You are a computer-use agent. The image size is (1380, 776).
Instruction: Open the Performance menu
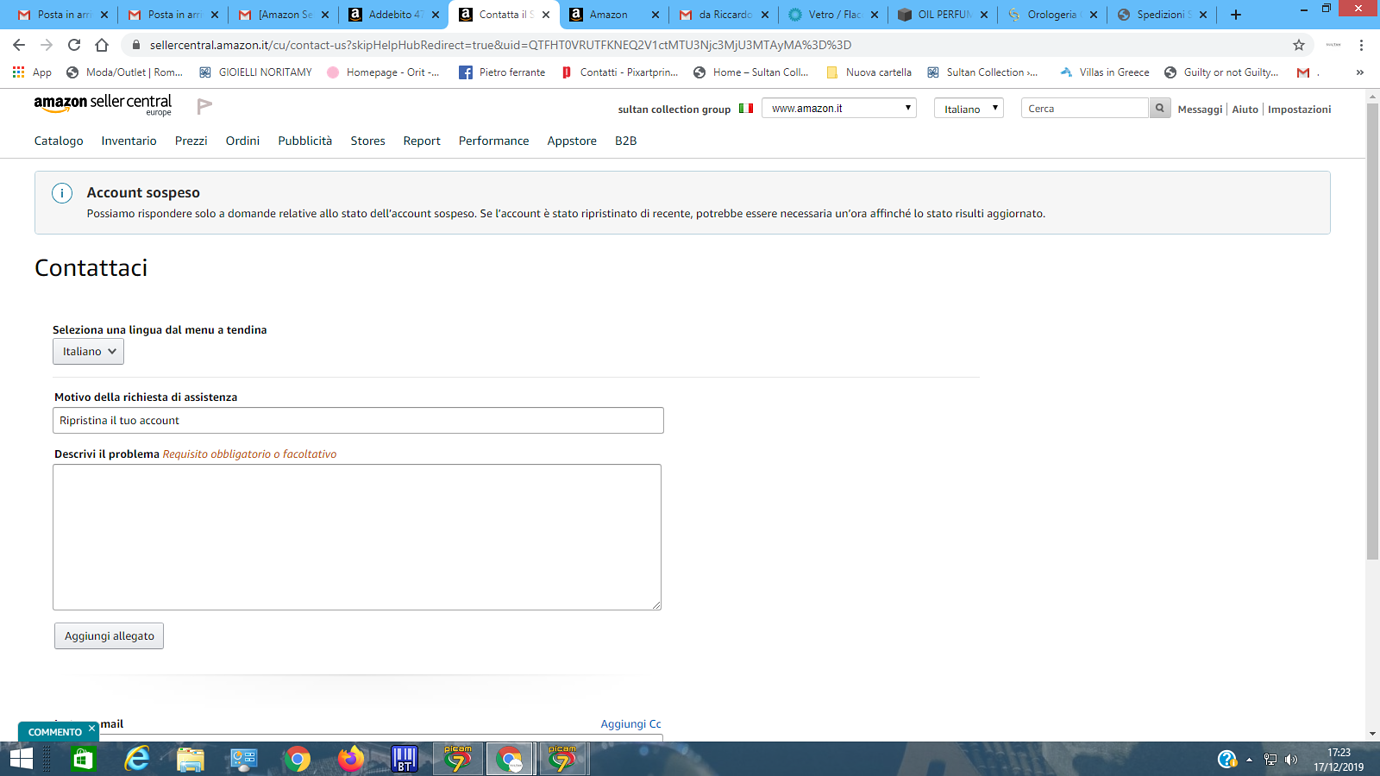[494, 141]
